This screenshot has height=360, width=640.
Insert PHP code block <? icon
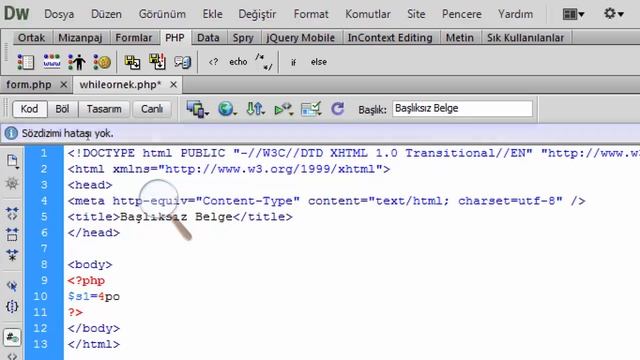coord(213,62)
